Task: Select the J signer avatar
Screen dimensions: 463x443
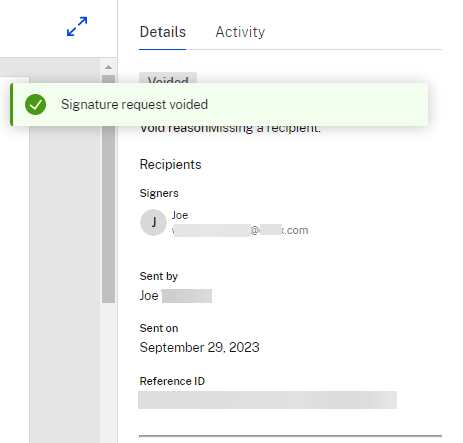Action: click(153, 222)
